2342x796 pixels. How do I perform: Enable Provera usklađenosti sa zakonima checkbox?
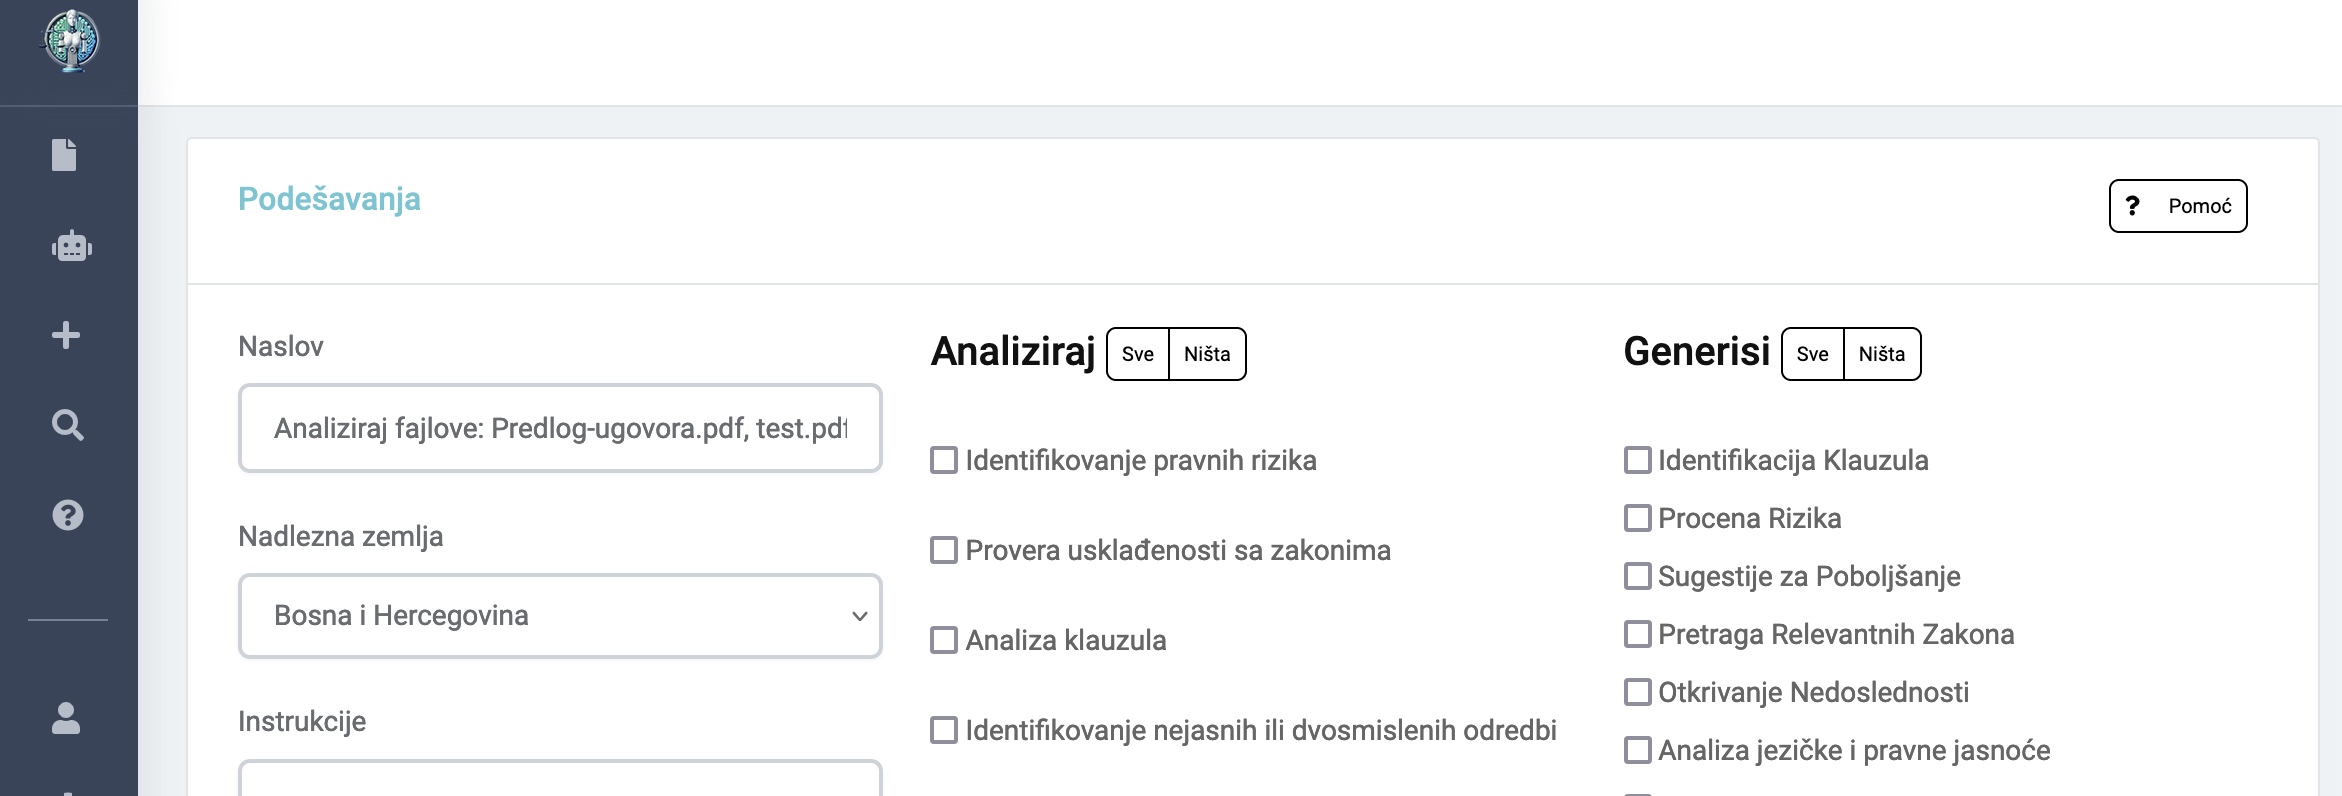click(x=944, y=550)
